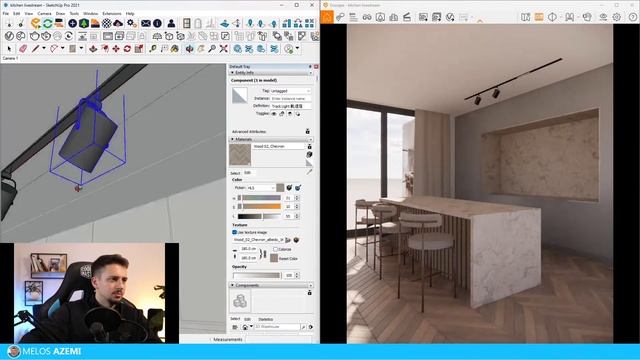Screen dimensions: 640x360
Task: Open the File menu
Action: coord(6,13)
